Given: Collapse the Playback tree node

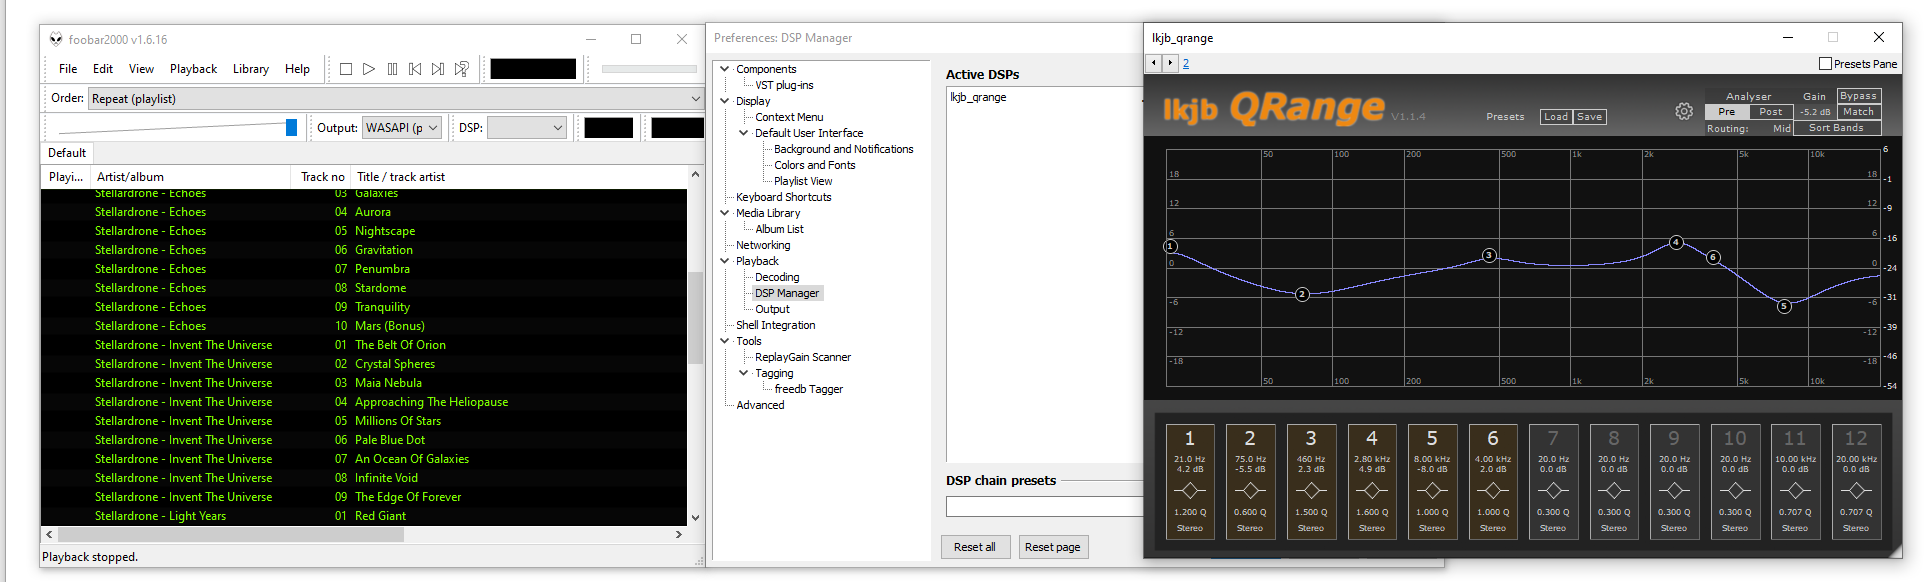Looking at the screenshot, I should 725,261.
